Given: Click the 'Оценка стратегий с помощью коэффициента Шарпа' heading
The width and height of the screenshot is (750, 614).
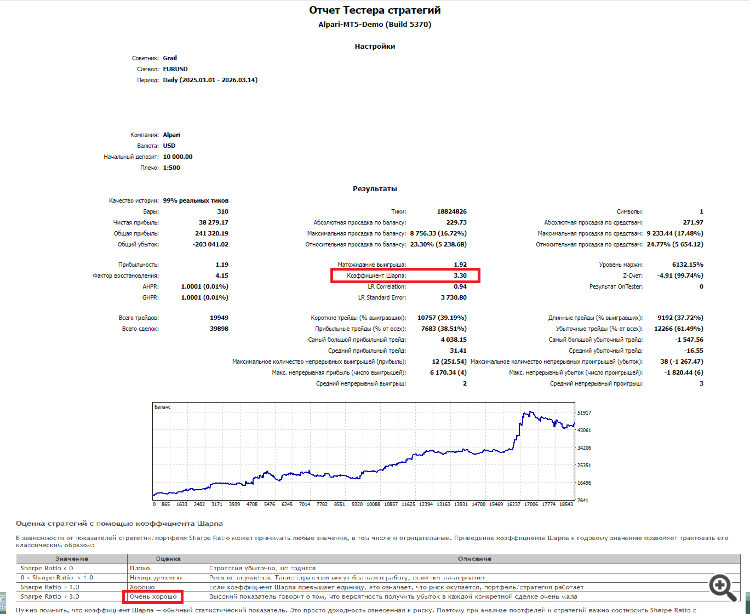Looking at the screenshot, I should pos(119,524).
